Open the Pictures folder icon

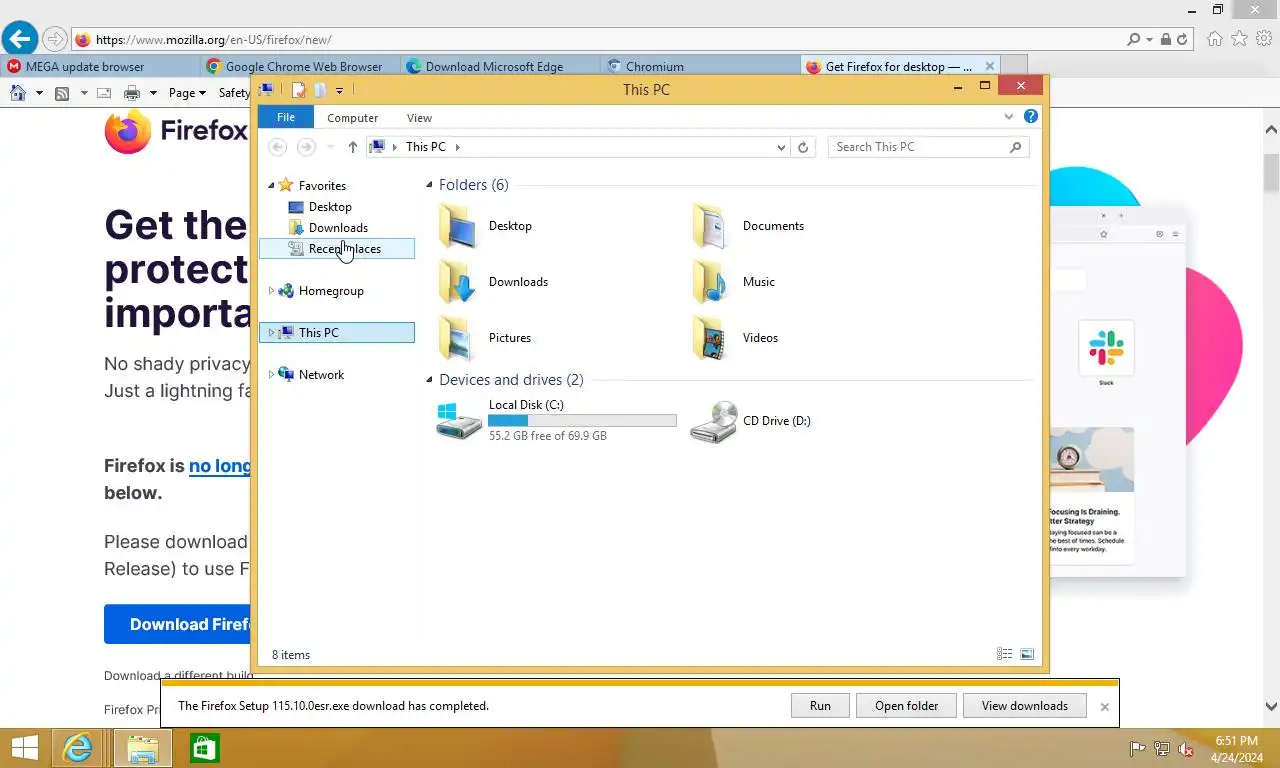click(460, 338)
